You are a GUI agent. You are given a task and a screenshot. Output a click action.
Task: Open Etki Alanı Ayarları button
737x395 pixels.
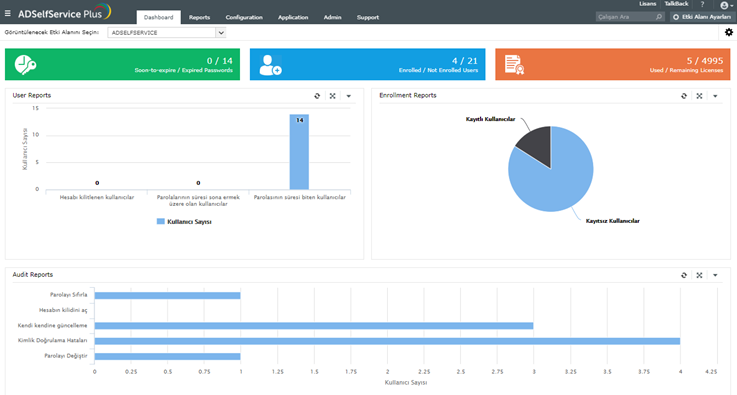702,17
